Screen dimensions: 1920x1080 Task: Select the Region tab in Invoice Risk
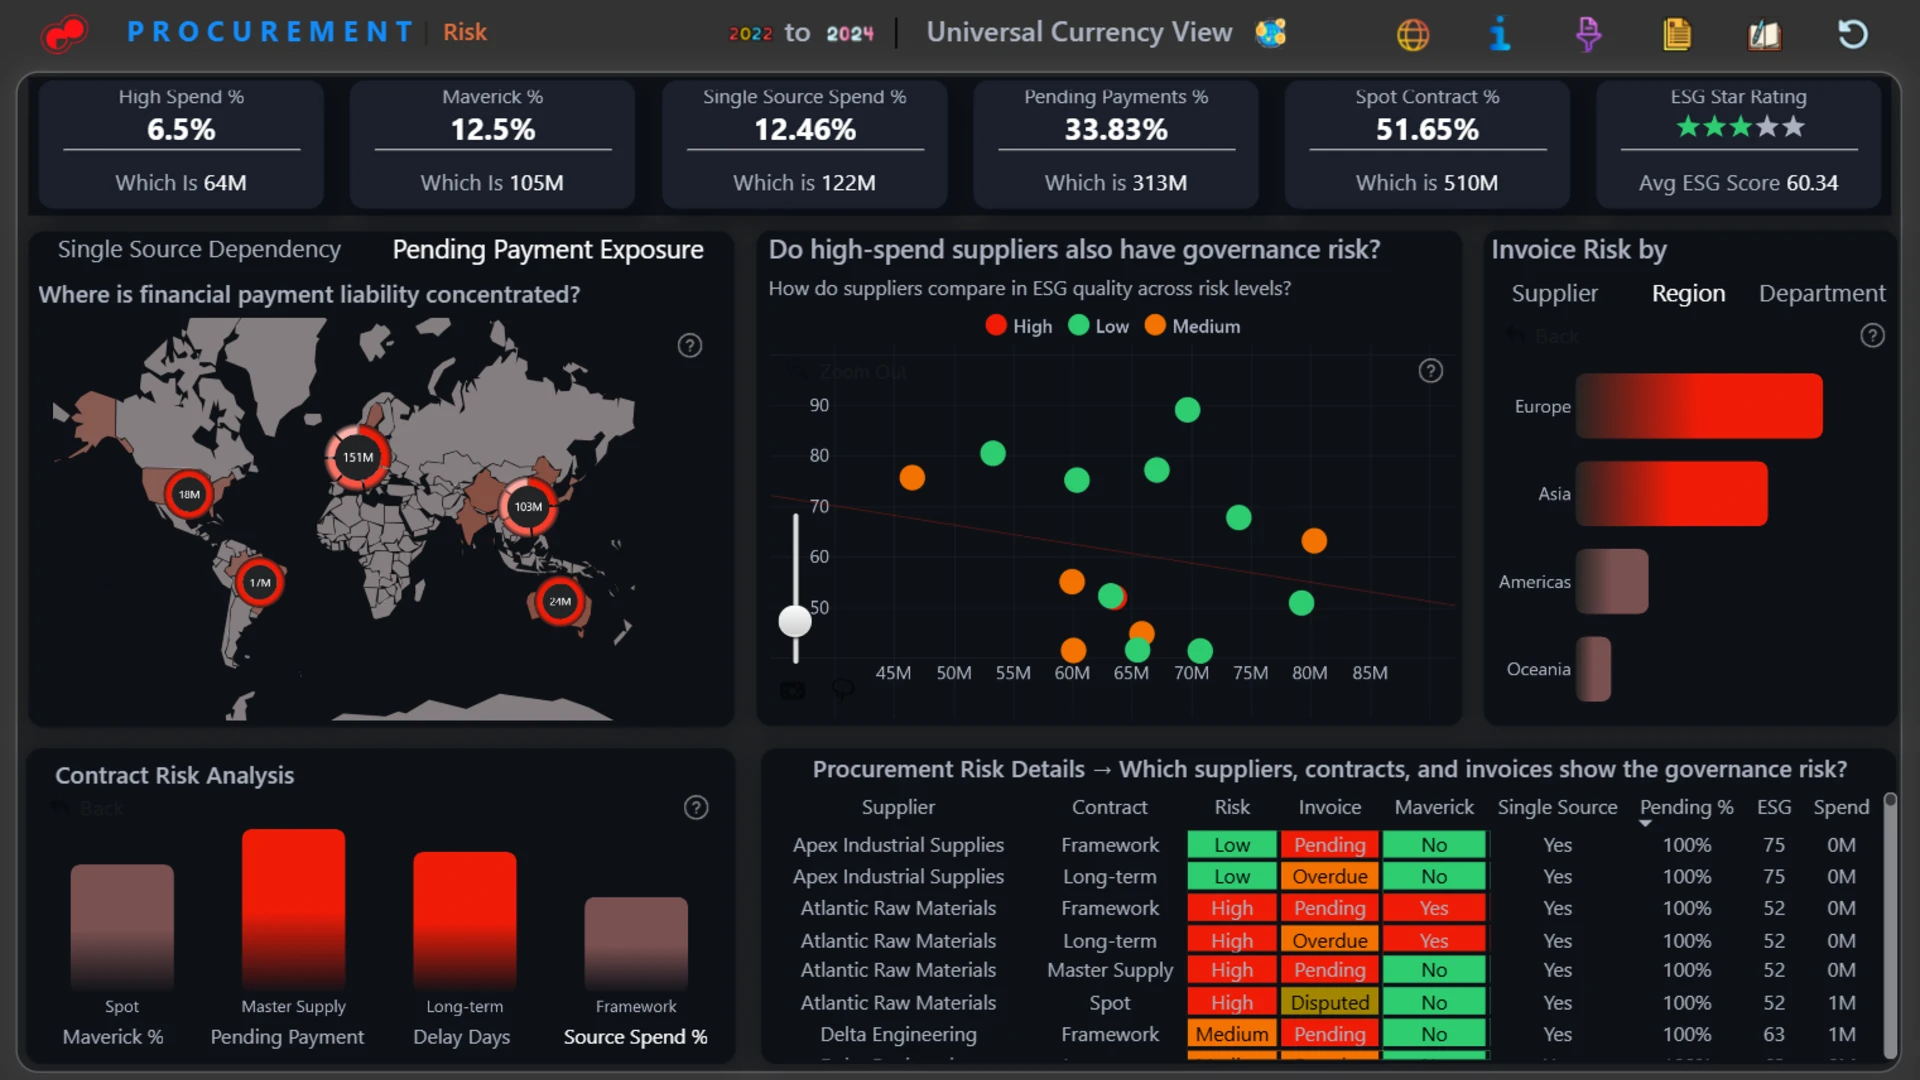(x=1688, y=293)
